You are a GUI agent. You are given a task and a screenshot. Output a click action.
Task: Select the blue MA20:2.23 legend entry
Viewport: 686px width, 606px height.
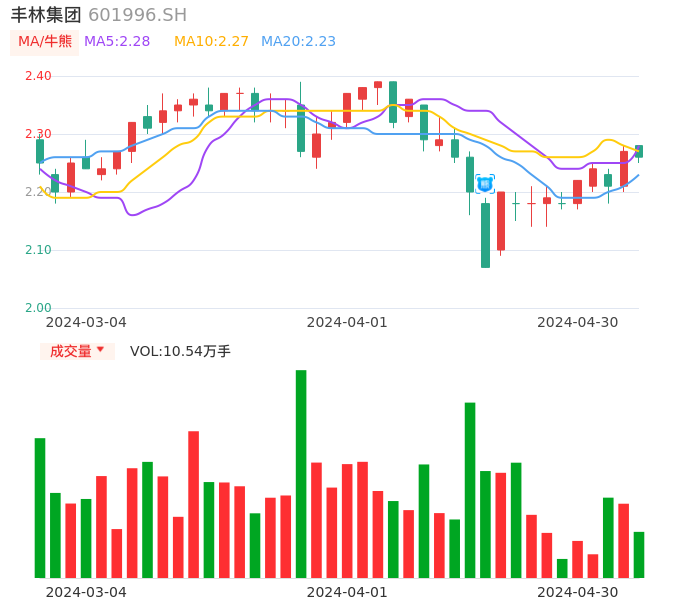[298, 42]
